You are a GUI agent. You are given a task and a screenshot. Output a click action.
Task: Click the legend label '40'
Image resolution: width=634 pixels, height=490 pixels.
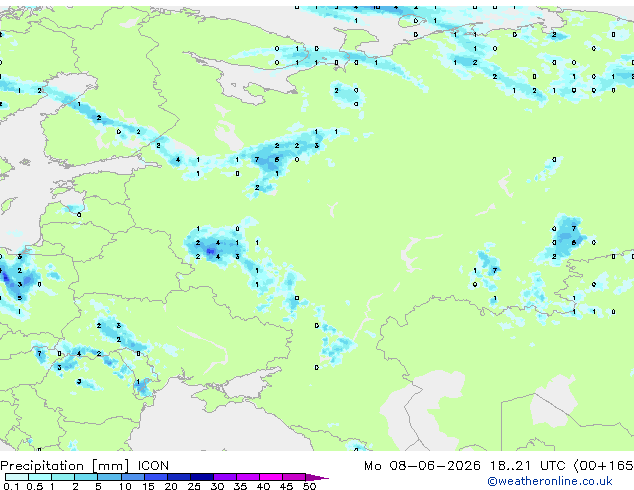(x=263, y=486)
